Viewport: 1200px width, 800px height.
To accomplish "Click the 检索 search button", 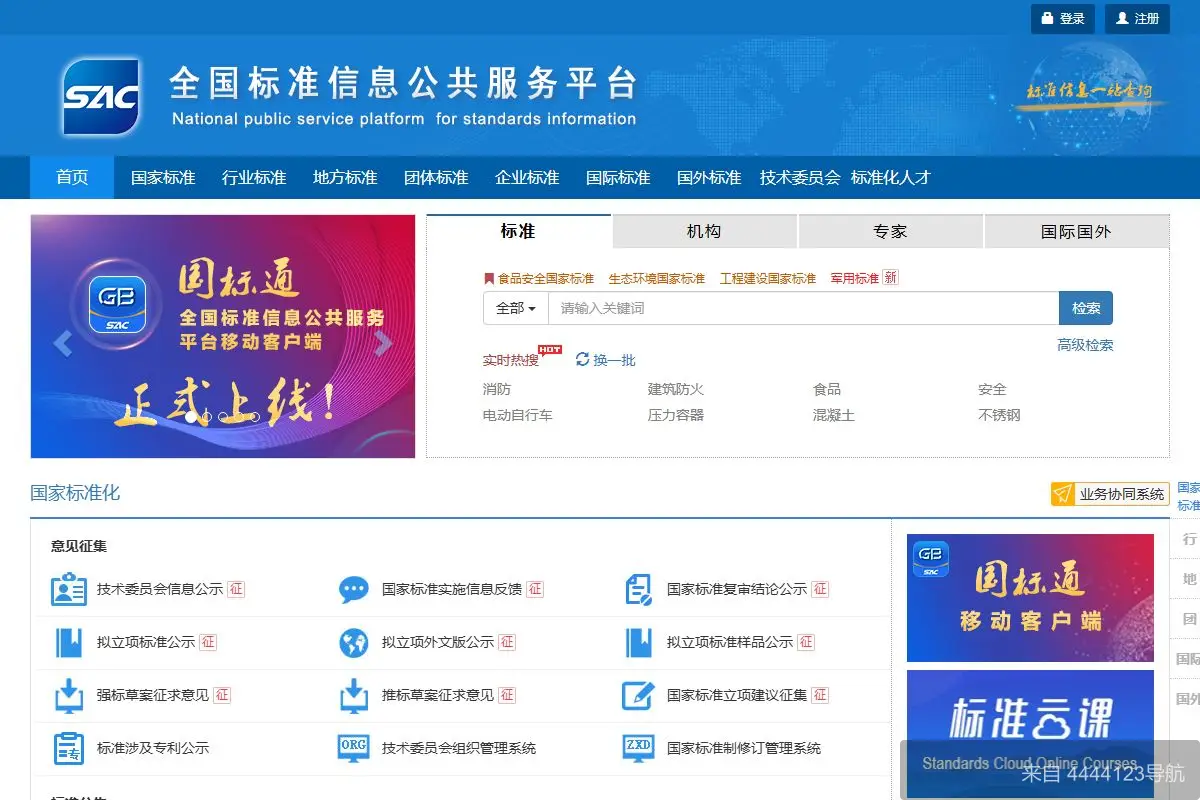I will (1086, 308).
